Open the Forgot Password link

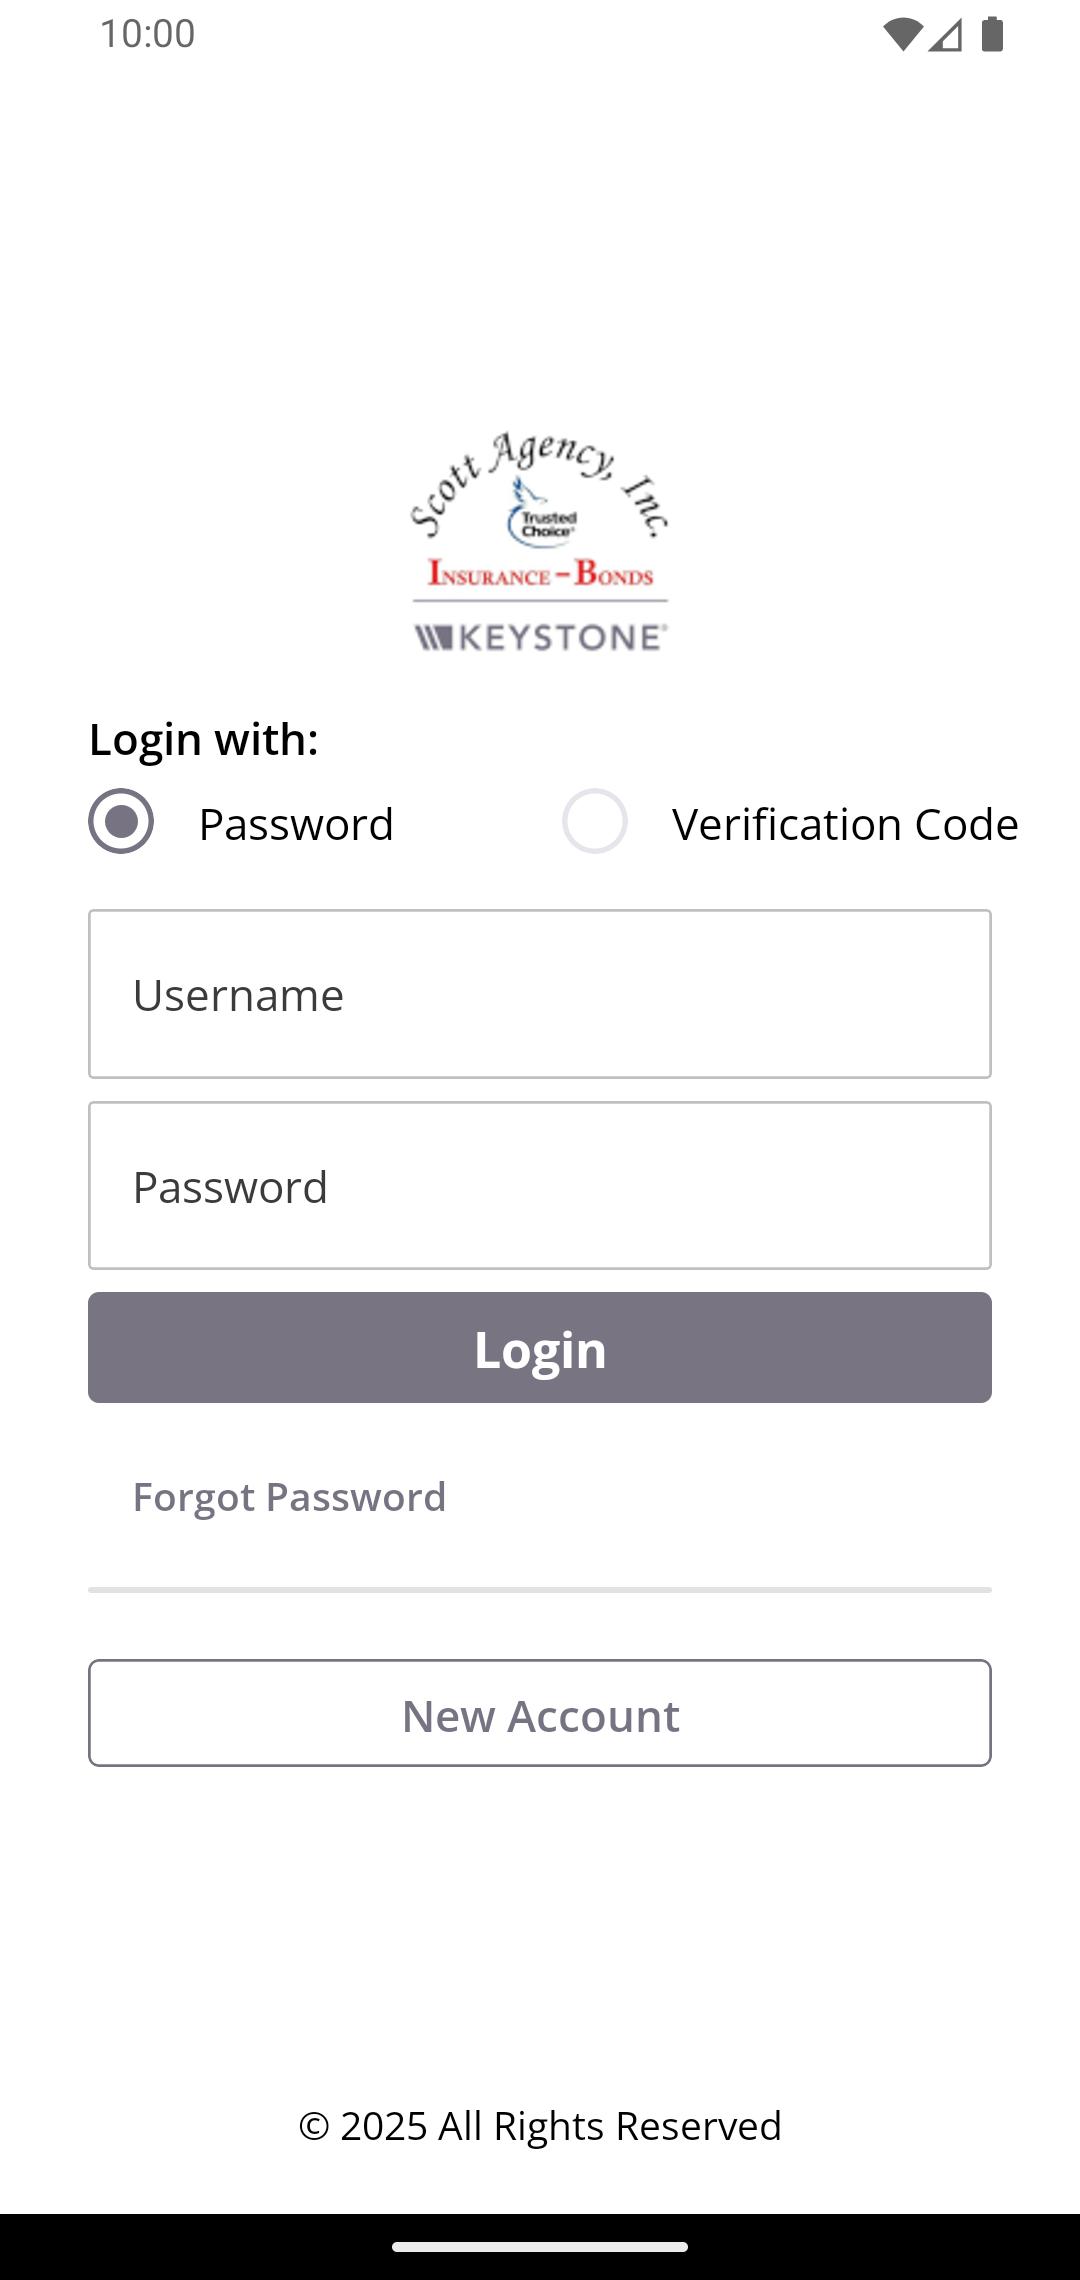coord(290,1497)
